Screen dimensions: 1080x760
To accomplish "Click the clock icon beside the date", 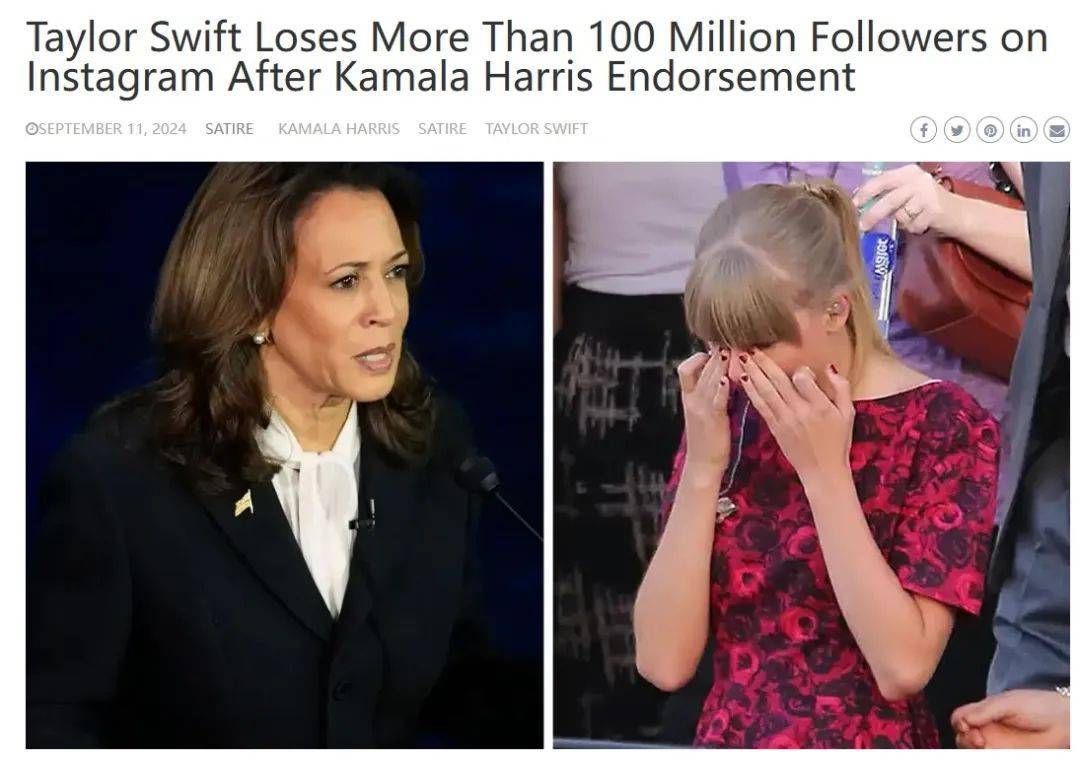I will (x=31, y=129).
